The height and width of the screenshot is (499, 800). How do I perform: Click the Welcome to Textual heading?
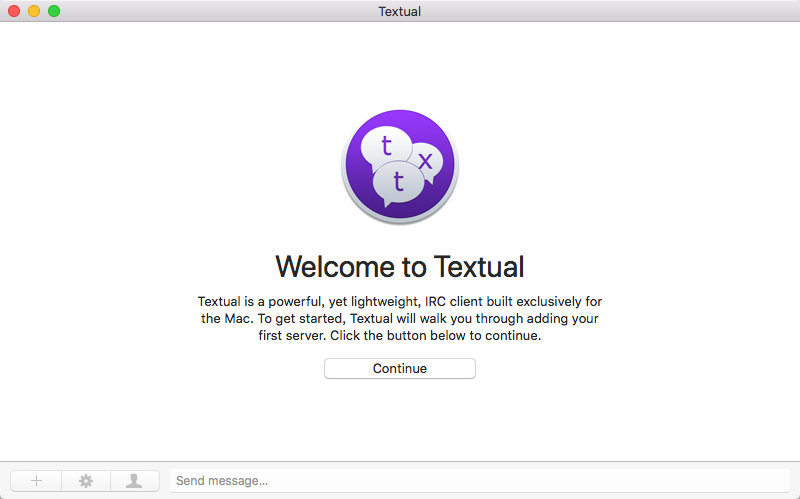pyautogui.click(x=400, y=266)
